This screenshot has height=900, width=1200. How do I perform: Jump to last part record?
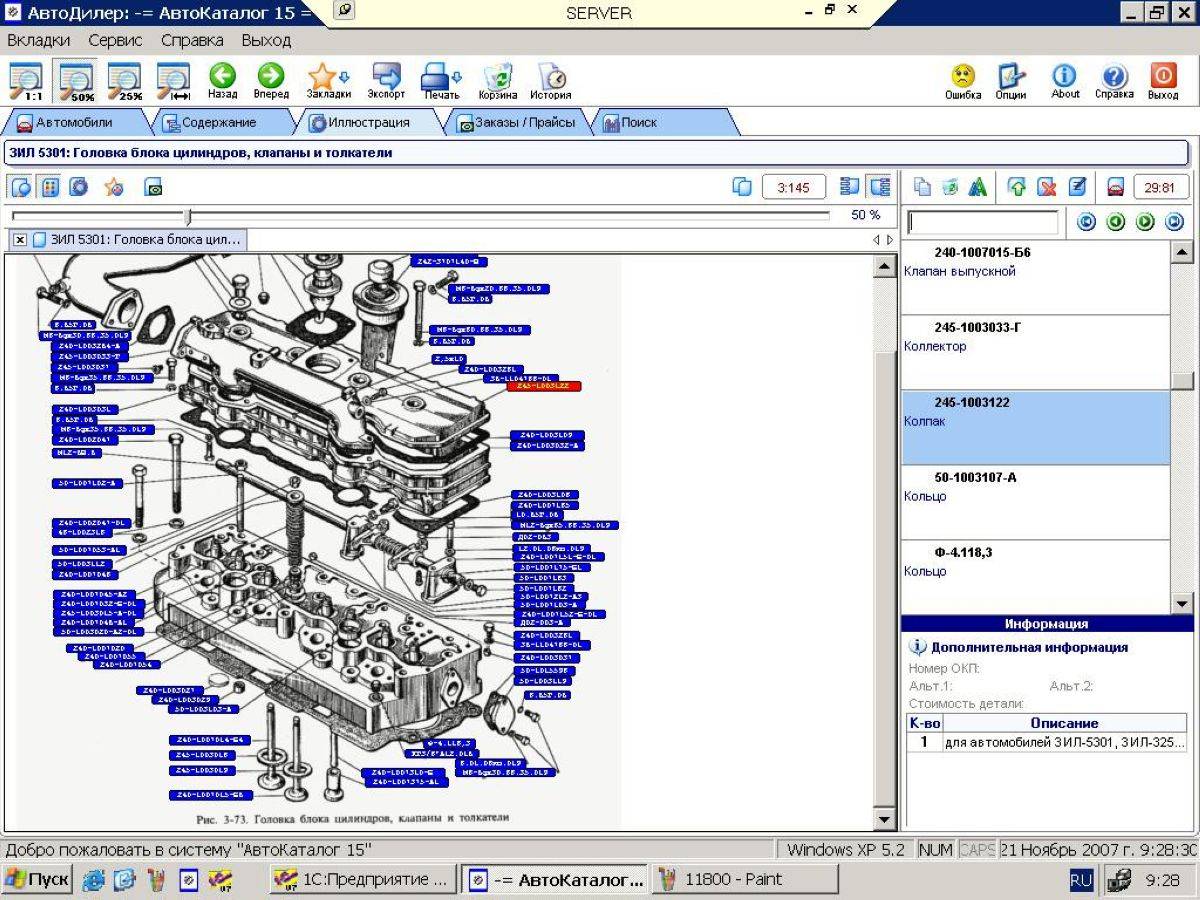tap(1175, 222)
